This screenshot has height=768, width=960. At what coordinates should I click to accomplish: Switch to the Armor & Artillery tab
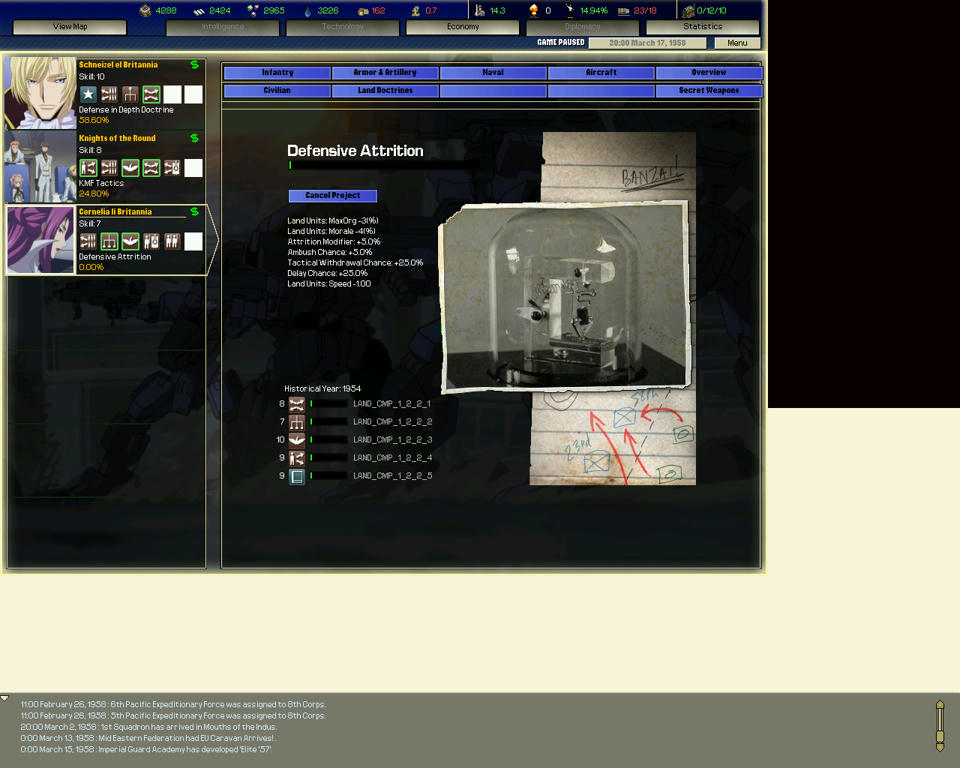[x=385, y=73]
